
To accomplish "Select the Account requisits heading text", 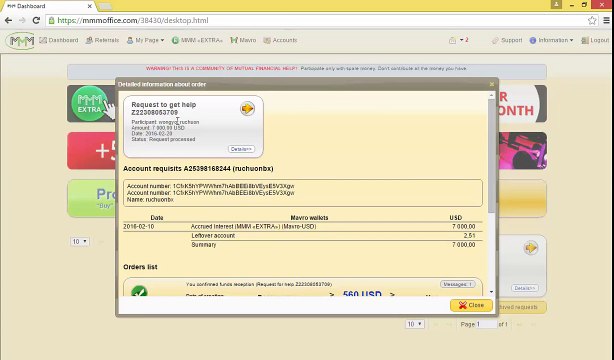I will pyautogui.click(x=198, y=168).
